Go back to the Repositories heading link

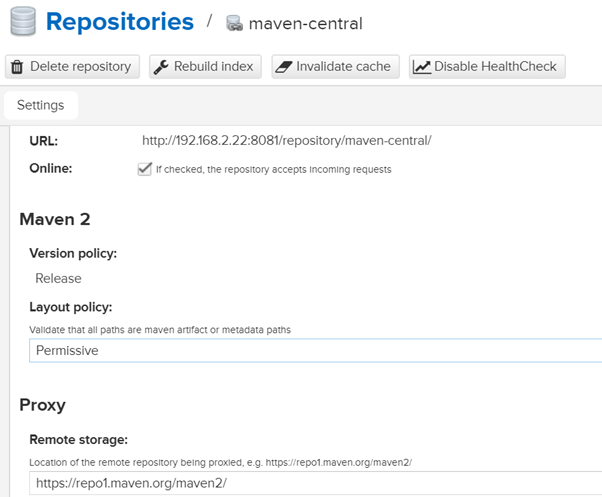click(x=120, y=21)
